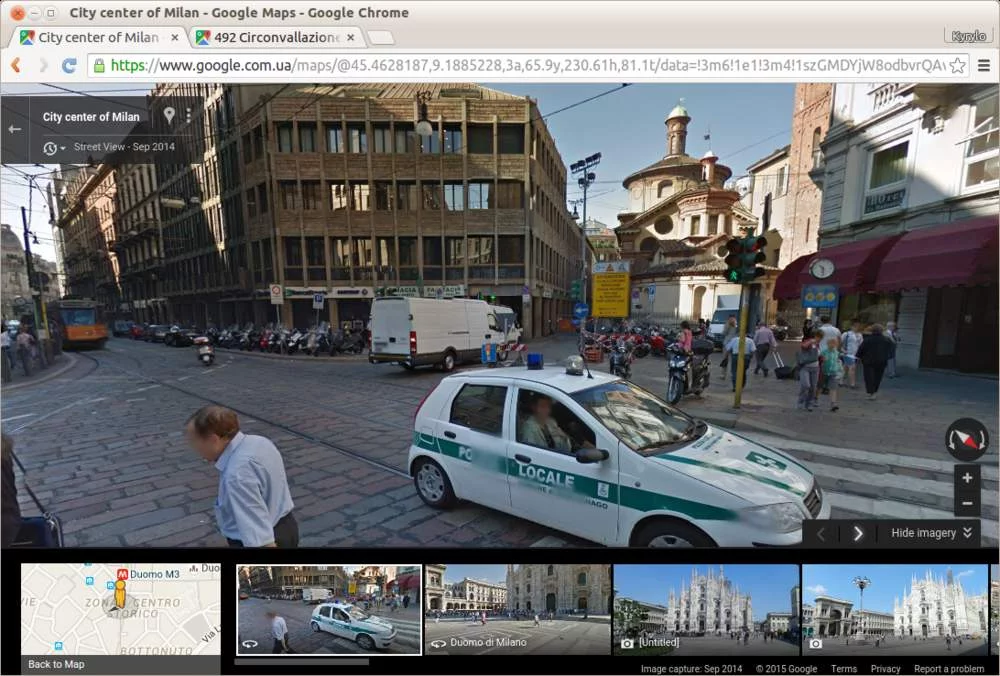Reload the page
This screenshot has height=676, width=1000.
(69, 65)
